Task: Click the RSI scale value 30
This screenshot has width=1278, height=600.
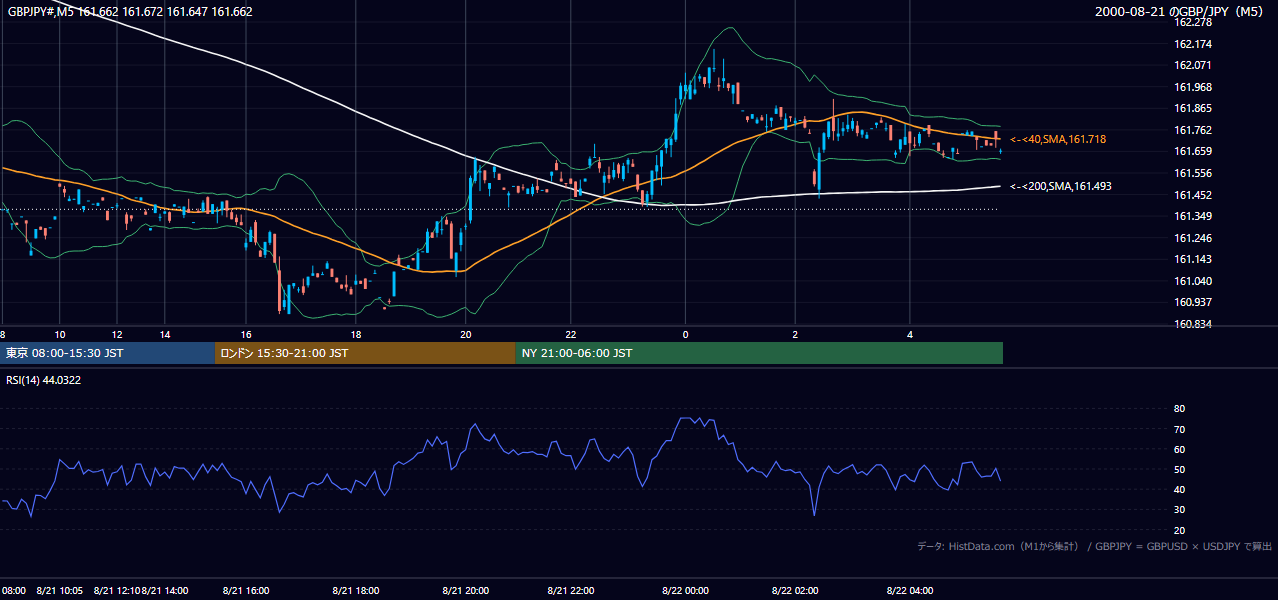Action: coord(1179,509)
